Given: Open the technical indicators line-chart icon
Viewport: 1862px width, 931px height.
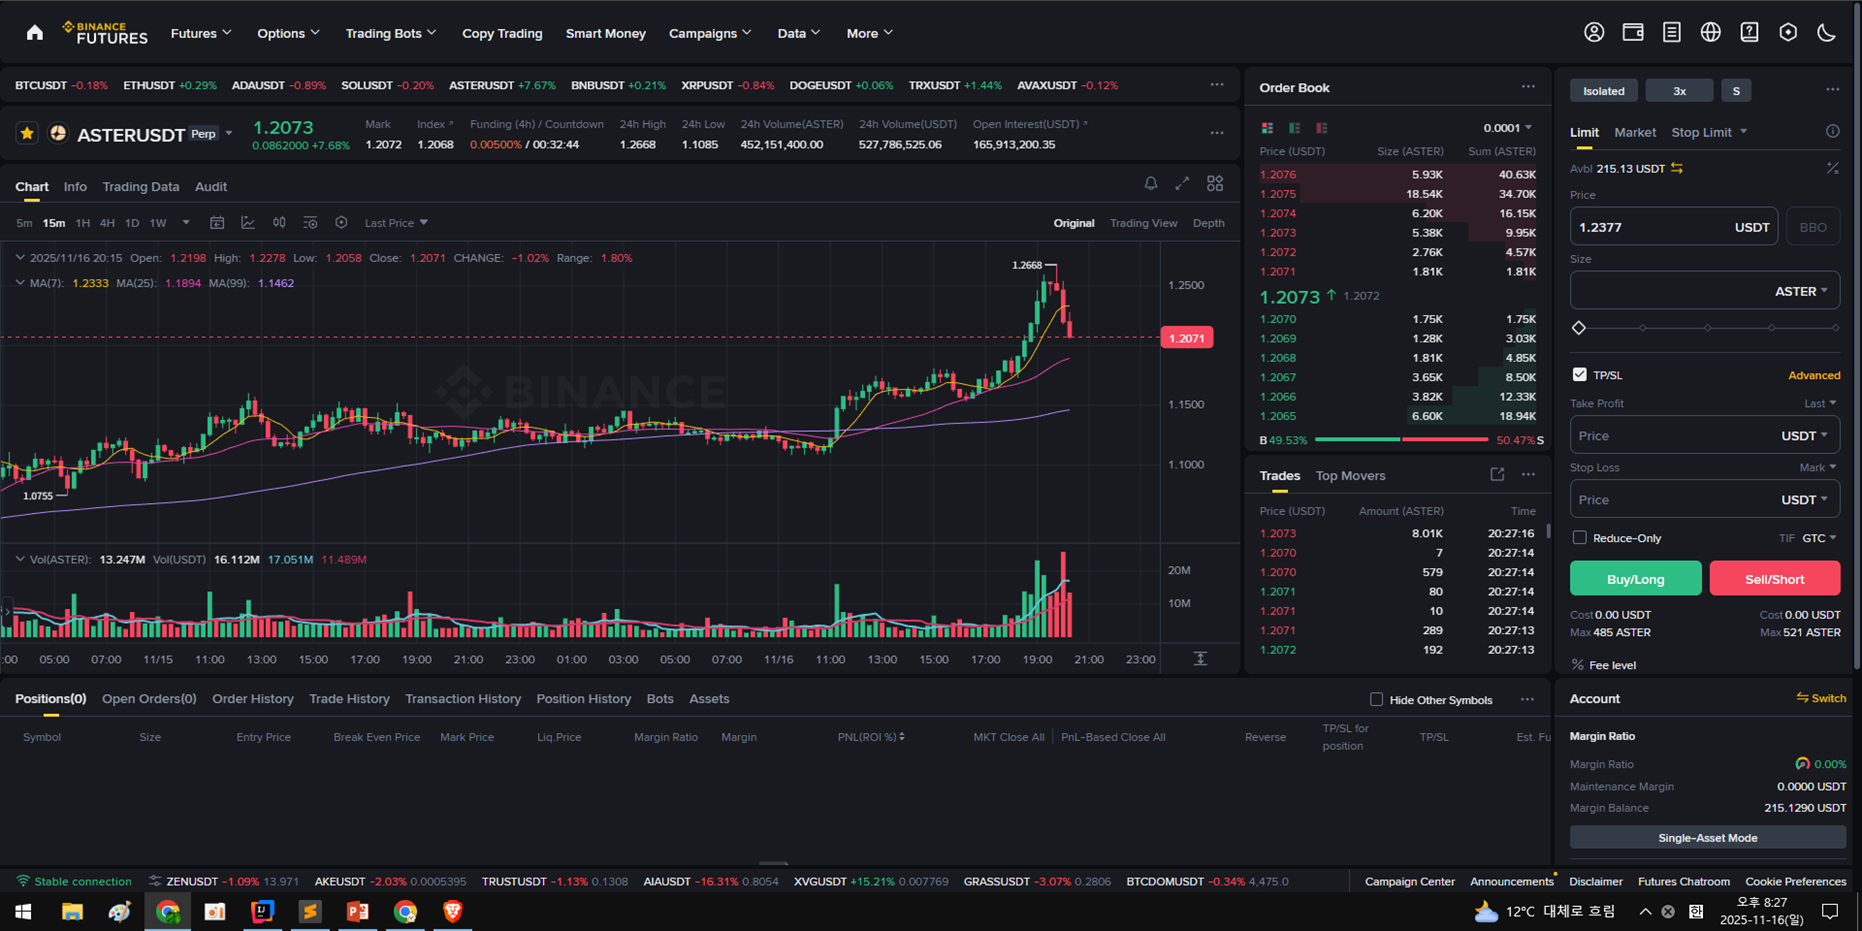Looking at the screenshot, I should coord(248,223).
